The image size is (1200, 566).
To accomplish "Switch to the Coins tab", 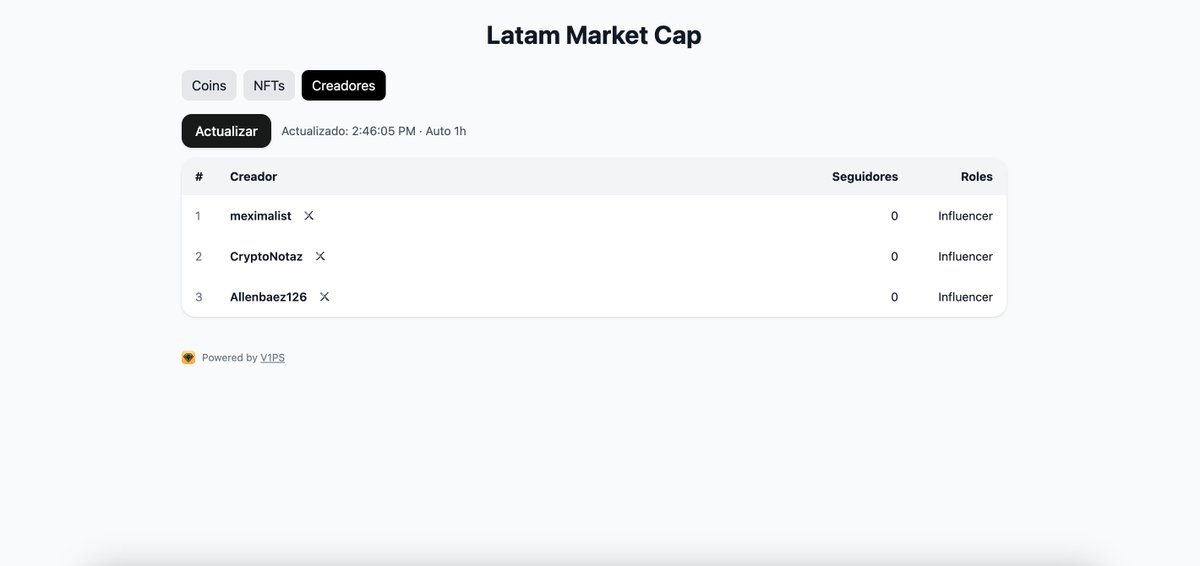I will 209,86.
